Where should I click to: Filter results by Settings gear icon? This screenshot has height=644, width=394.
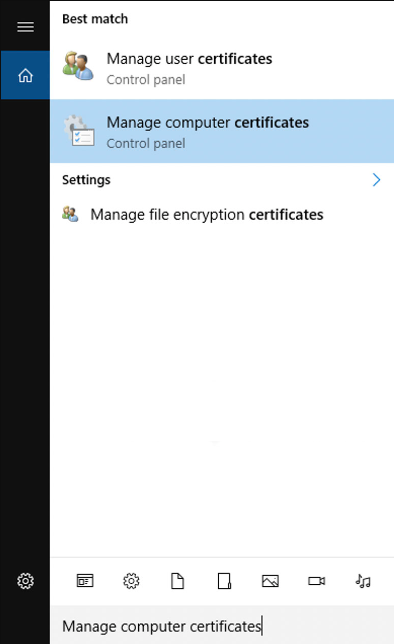click(x=131, y=581)
